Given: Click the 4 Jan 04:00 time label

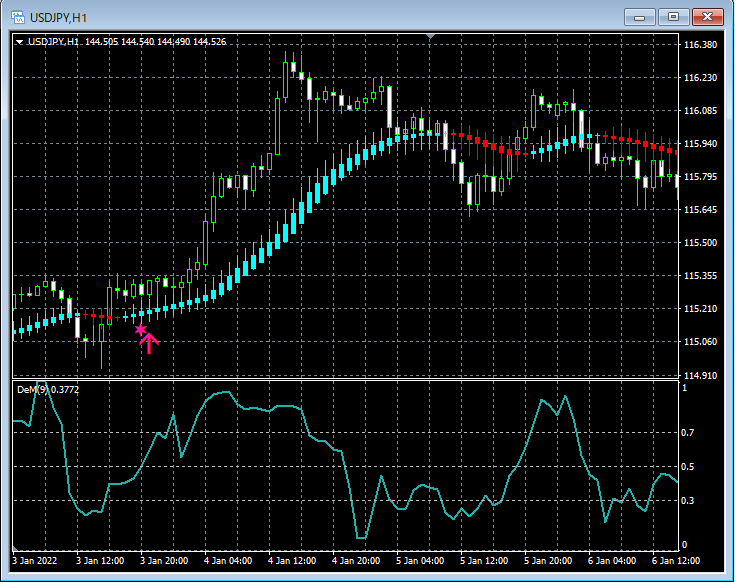Looking at the screenshot, I should point(226,560).
